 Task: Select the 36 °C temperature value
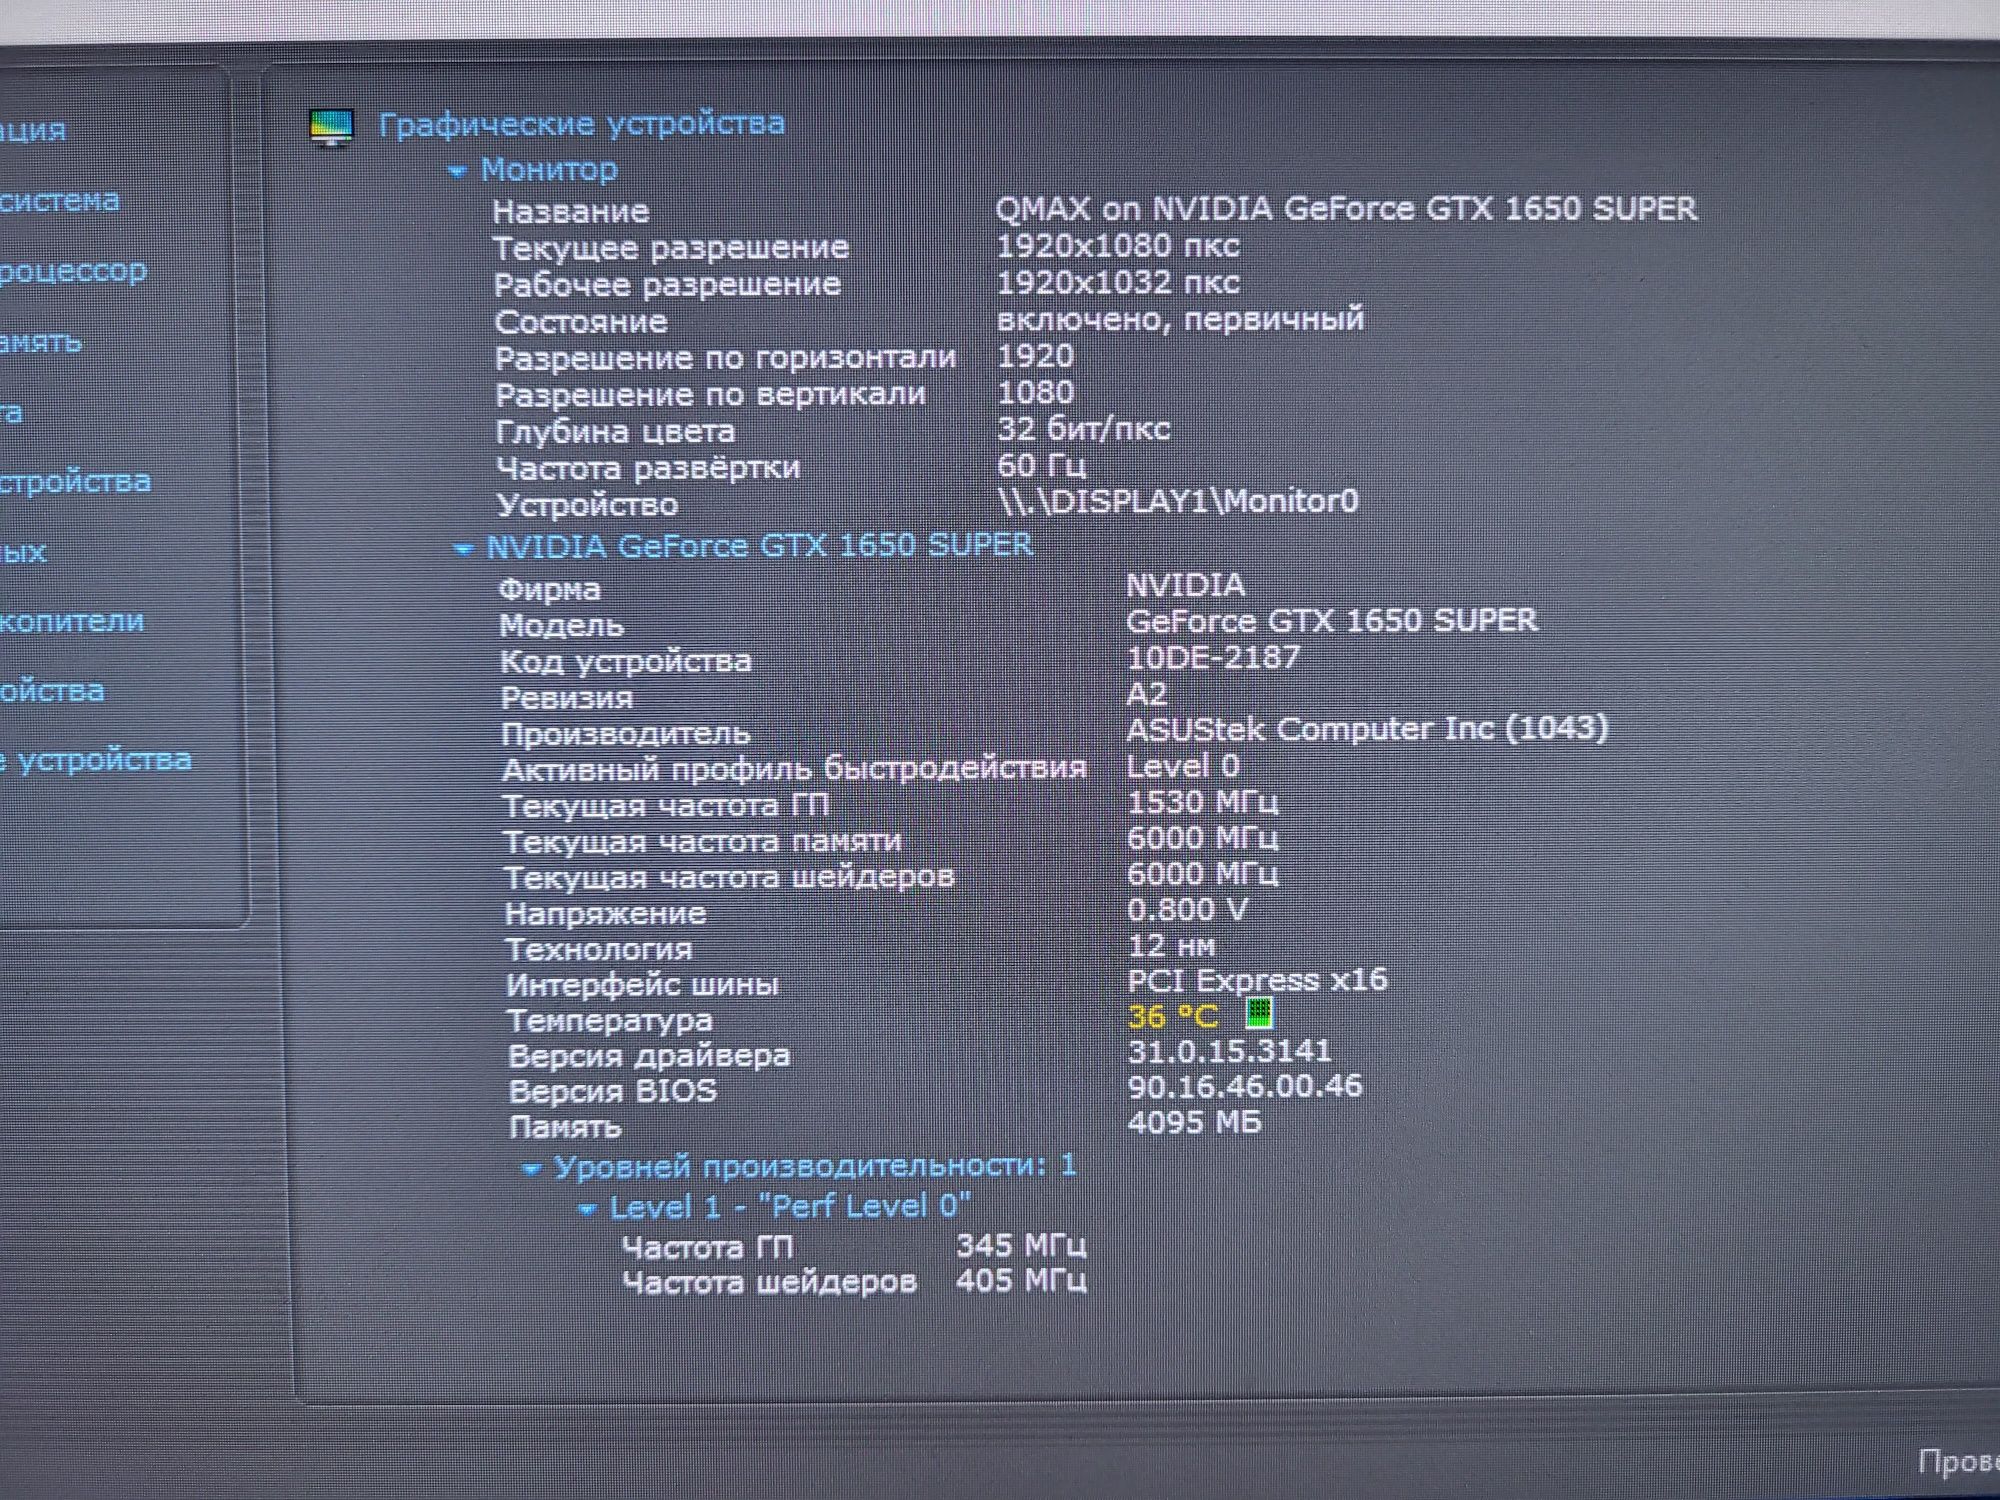click(x=1173, y=1017)
